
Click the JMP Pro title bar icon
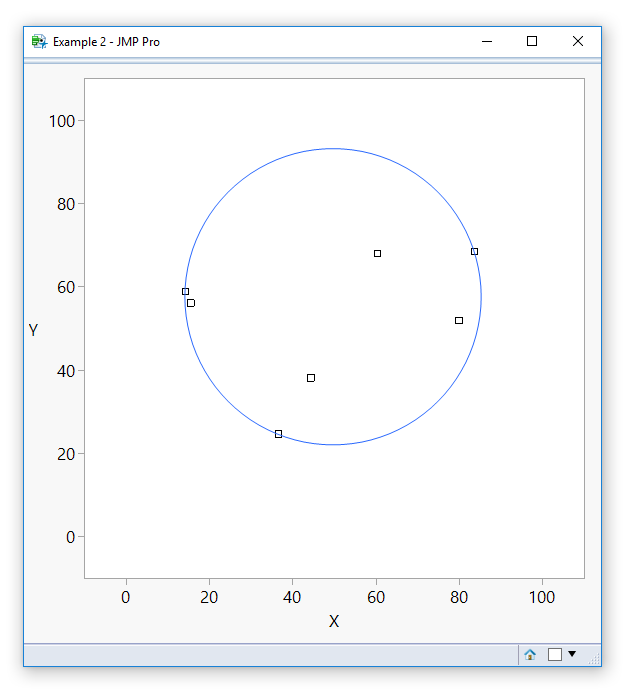39,42
